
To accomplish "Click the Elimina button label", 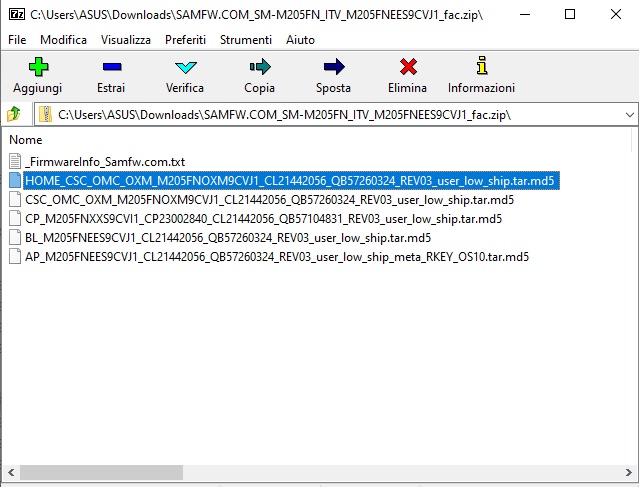I will (408, 88).
